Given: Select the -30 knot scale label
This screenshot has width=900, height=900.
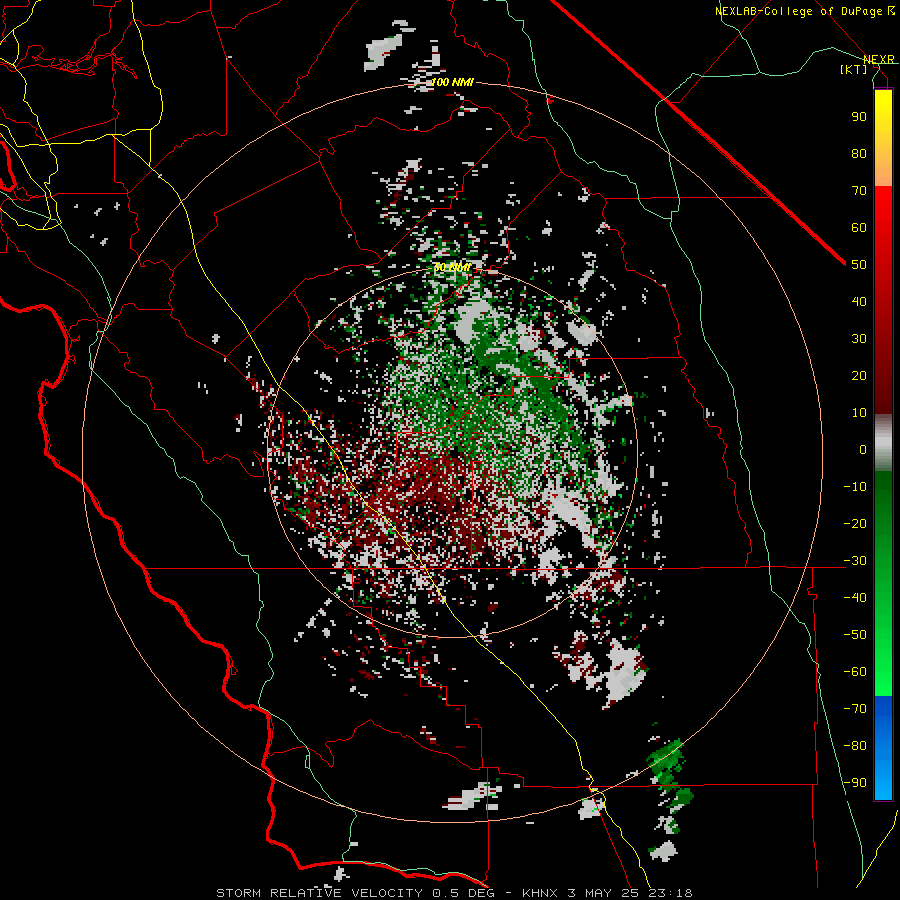Looking at the screenshot, I should coord(855,561).
